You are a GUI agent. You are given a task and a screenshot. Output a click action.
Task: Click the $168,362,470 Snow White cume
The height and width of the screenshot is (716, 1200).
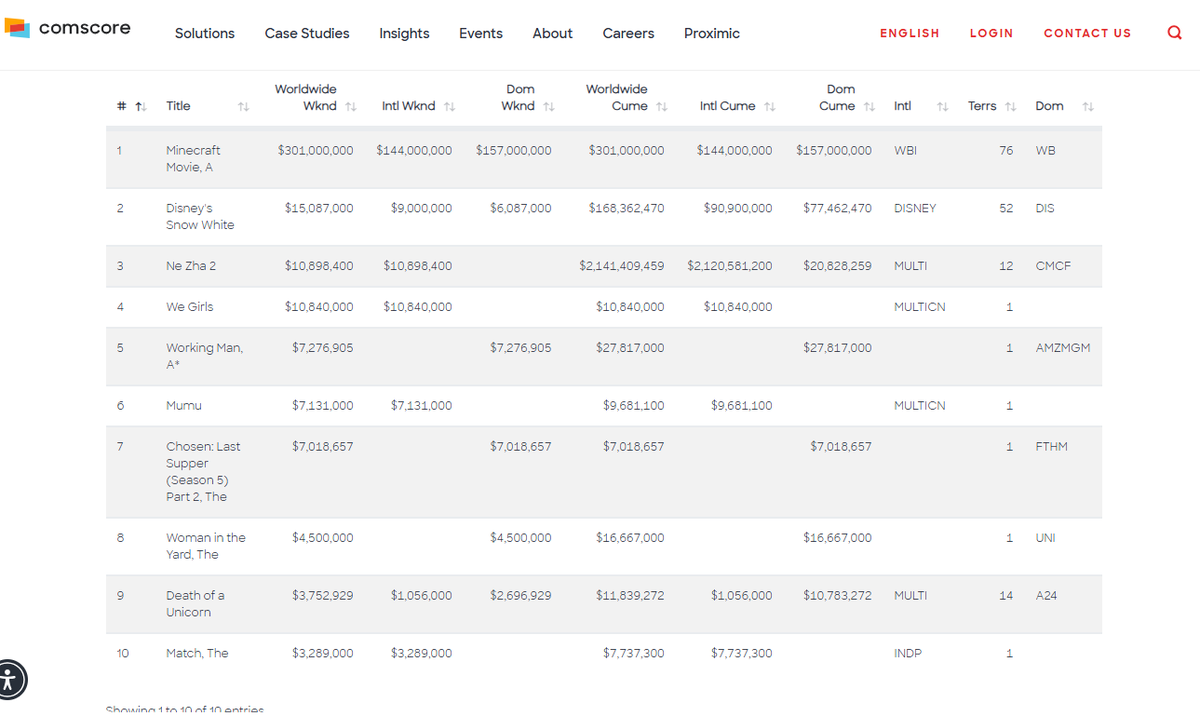point(626,208)
